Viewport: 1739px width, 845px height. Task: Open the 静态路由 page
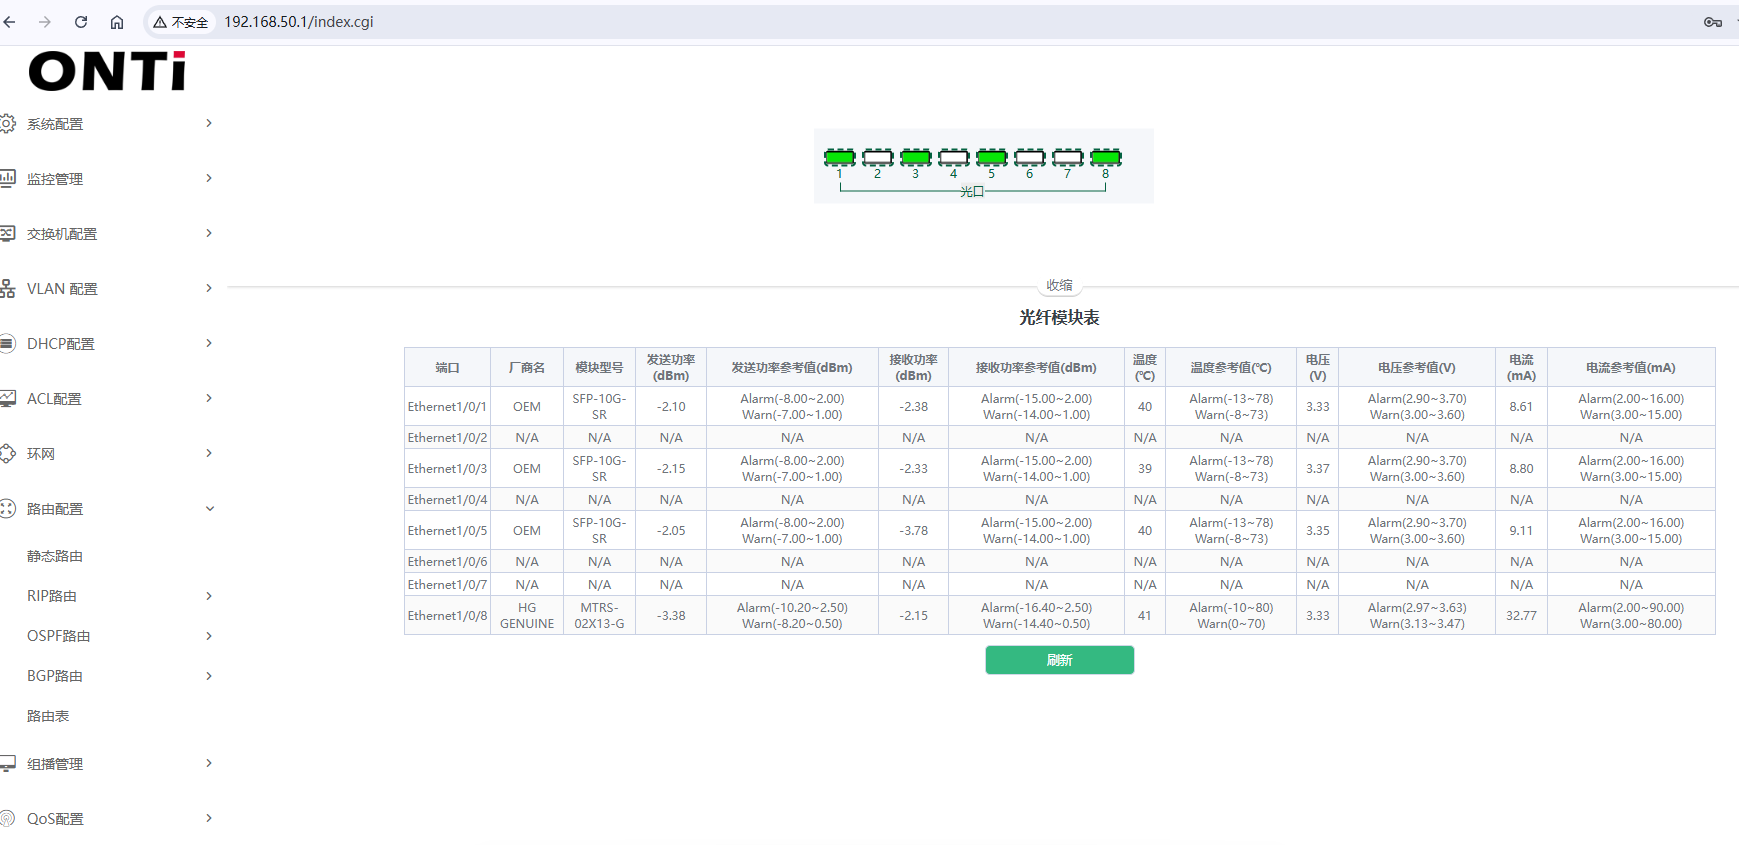55,556
